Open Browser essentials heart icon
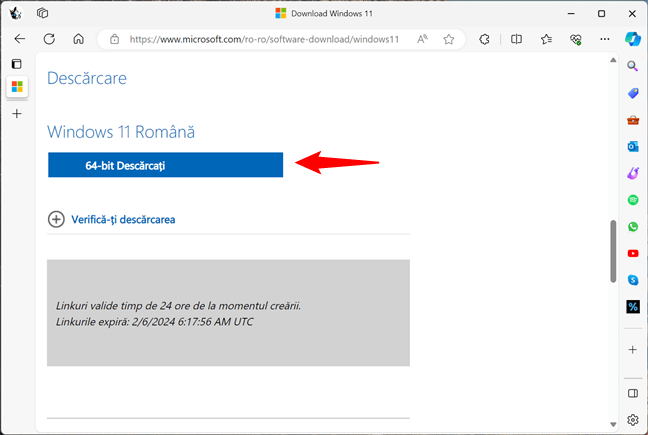 click(576, 39)
